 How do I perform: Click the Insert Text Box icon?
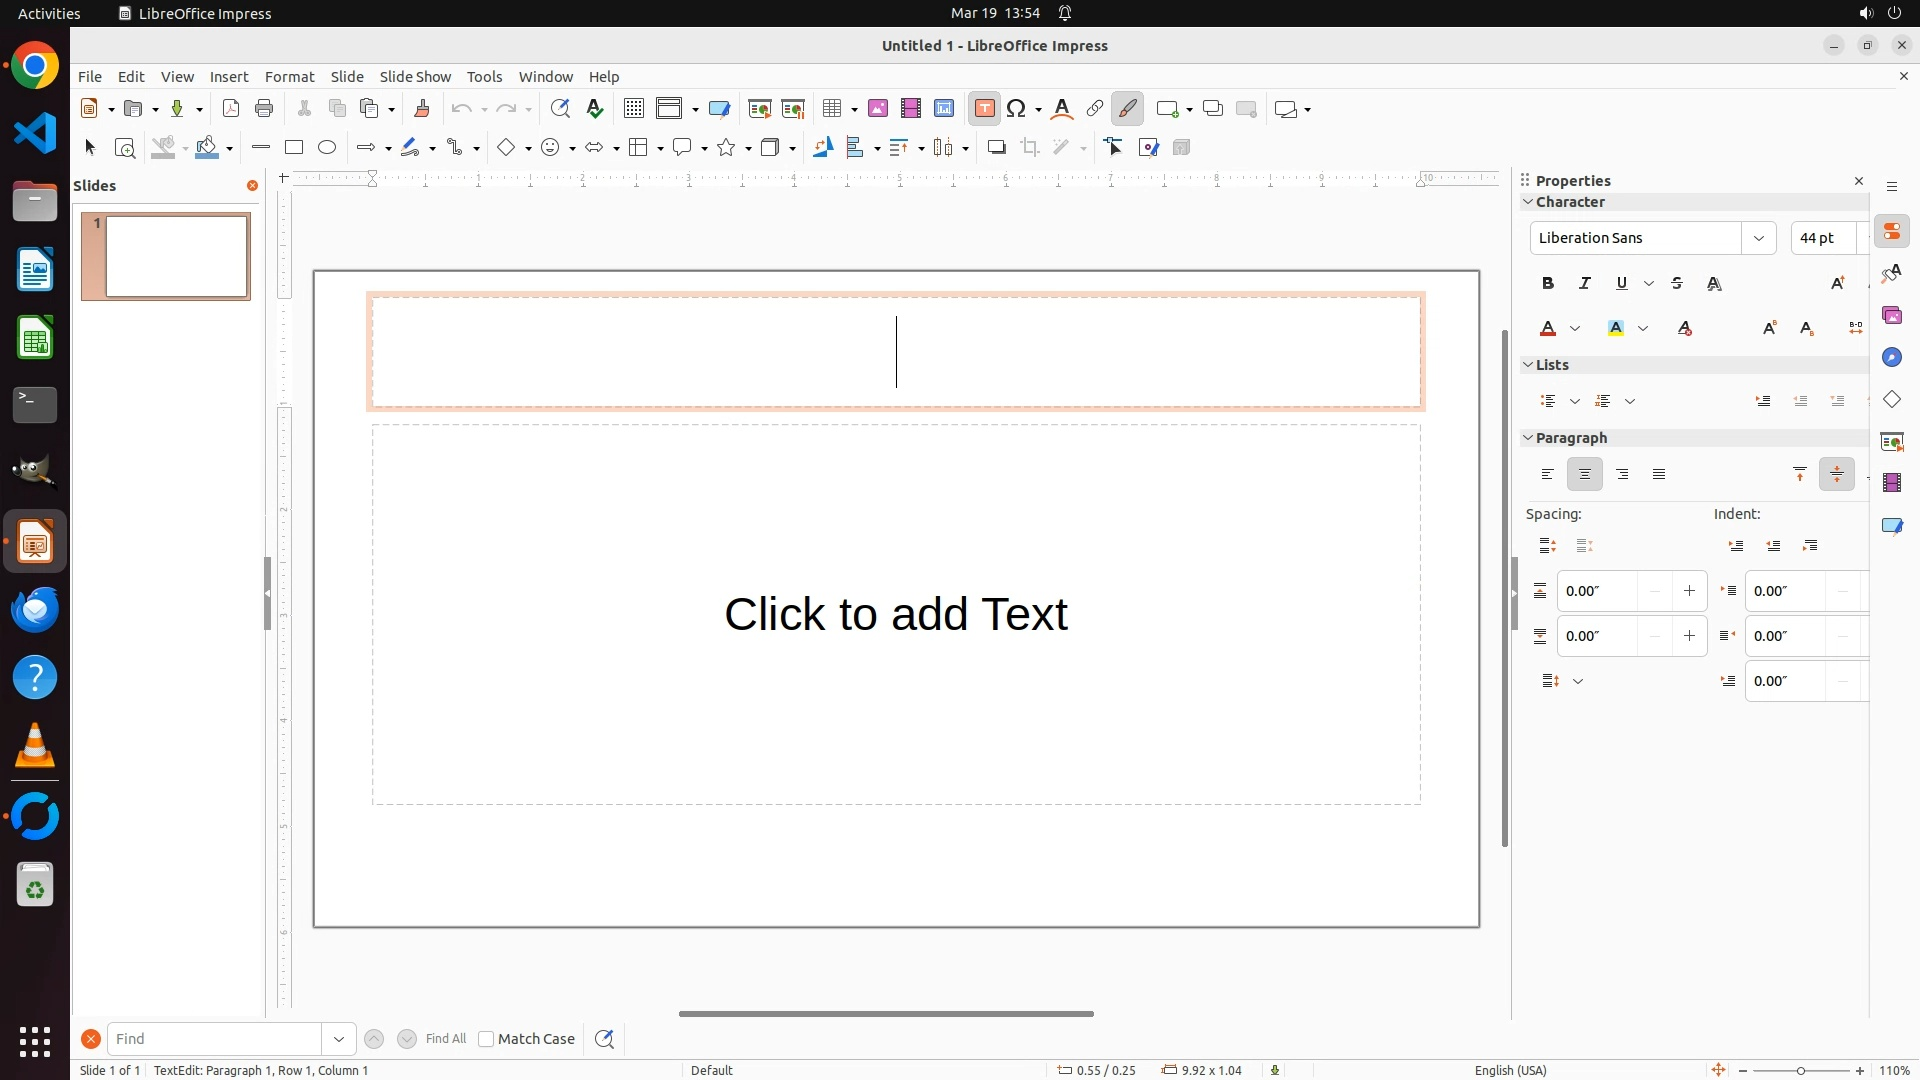coord(984,109)
